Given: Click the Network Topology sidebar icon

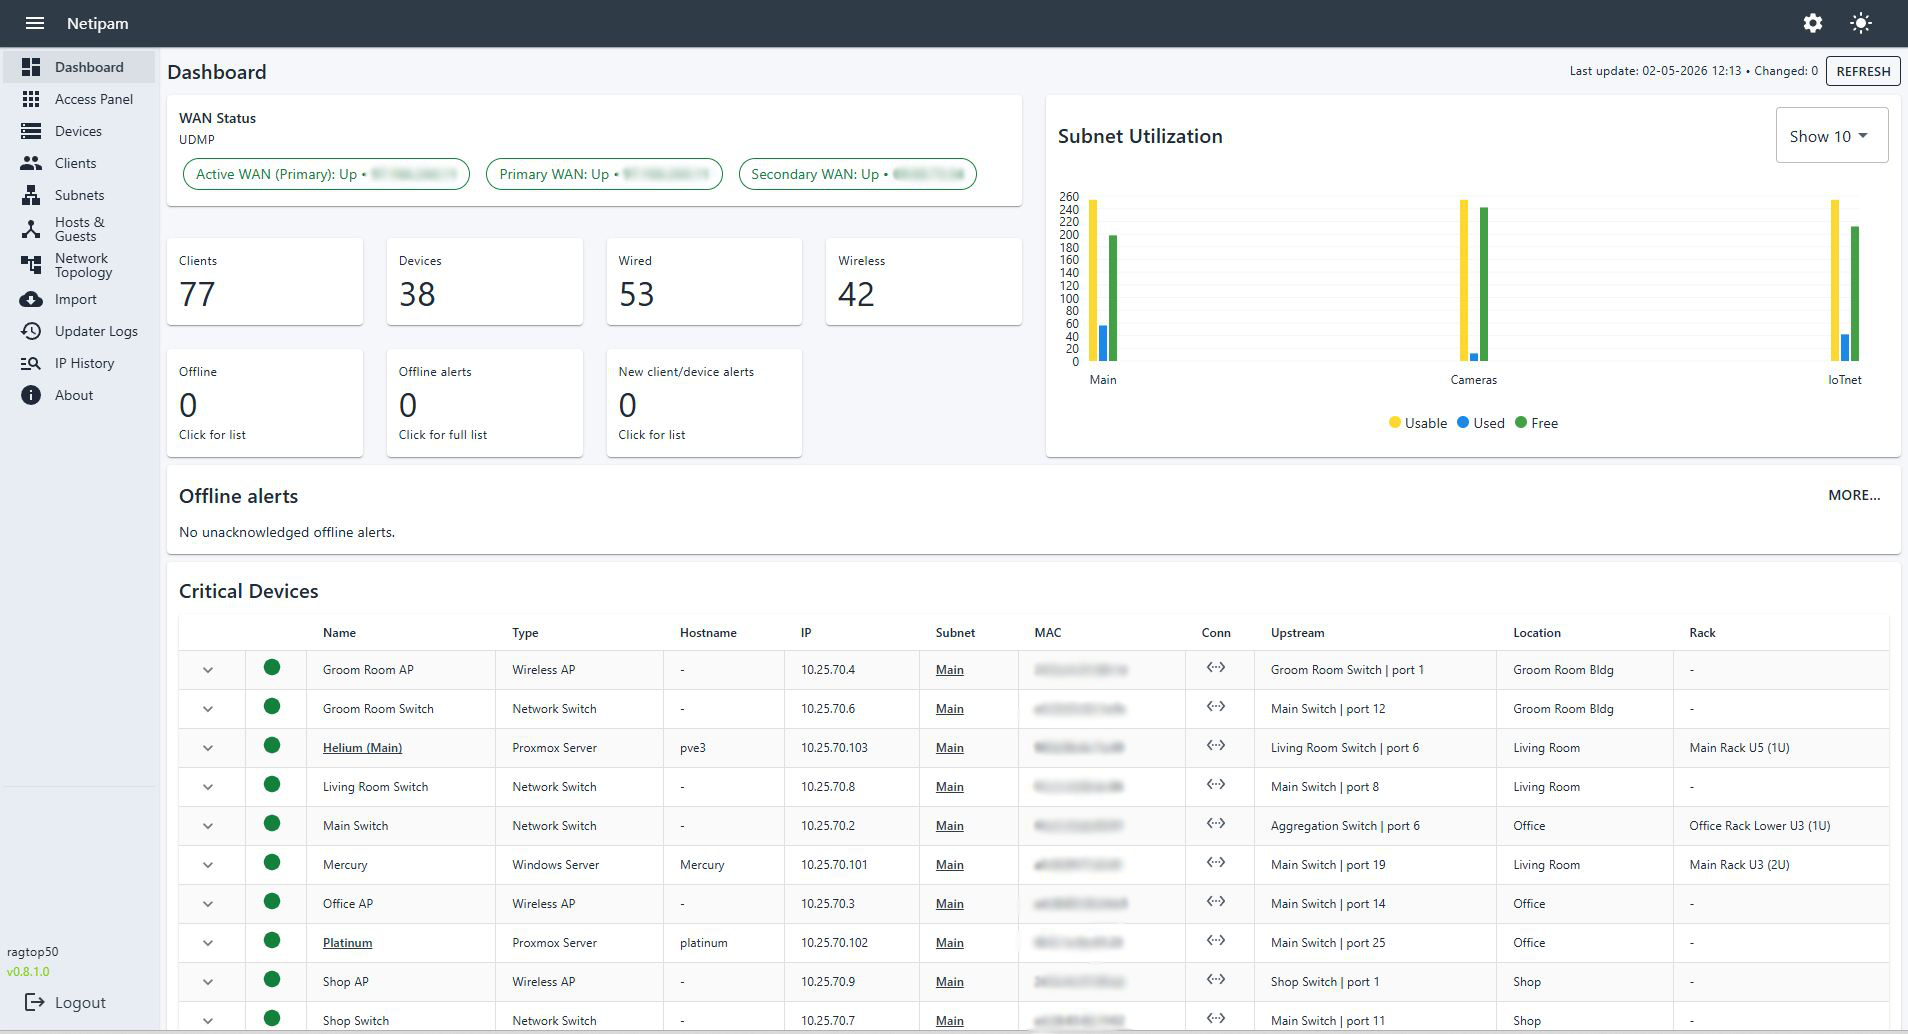Looking at the screenshot, I should click(31, 265).
